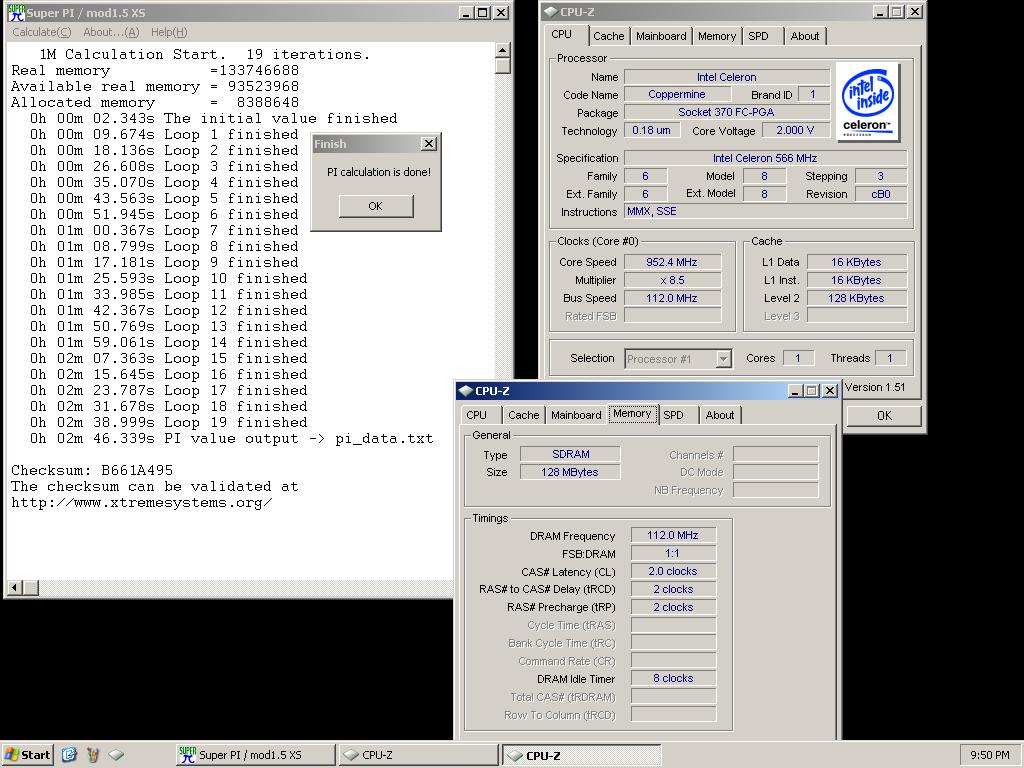This screenshot has width=1024, height=768.
Task: Click the SDRAM type field
Action: point(570,454)
